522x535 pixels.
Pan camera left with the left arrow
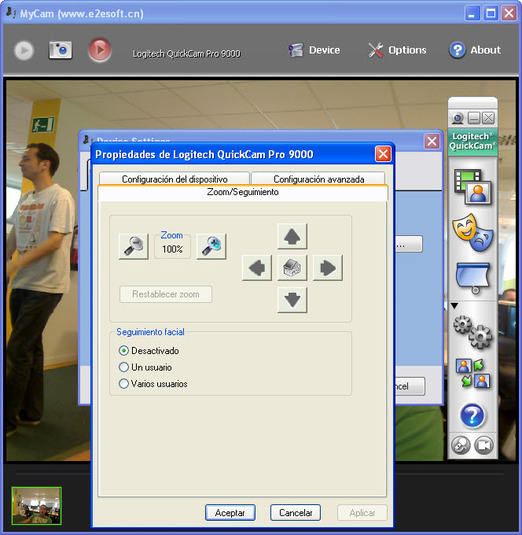[257, 268]
